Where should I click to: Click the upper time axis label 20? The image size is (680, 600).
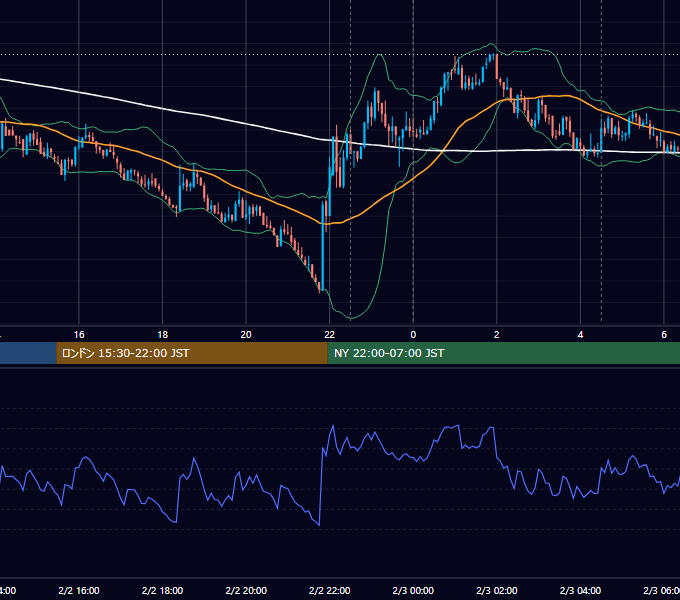246,335
